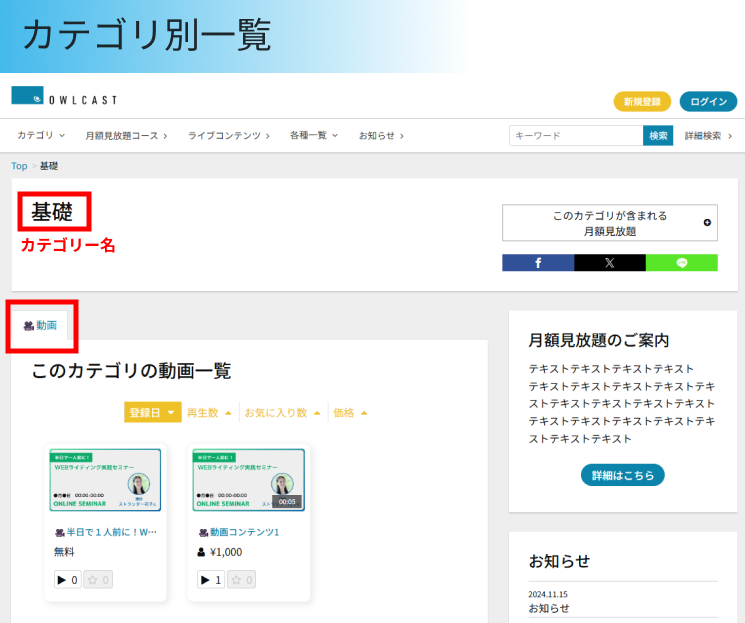This screenshot has width=745, height=623.
Task: Share on X icon button
Action: point(610,263)
